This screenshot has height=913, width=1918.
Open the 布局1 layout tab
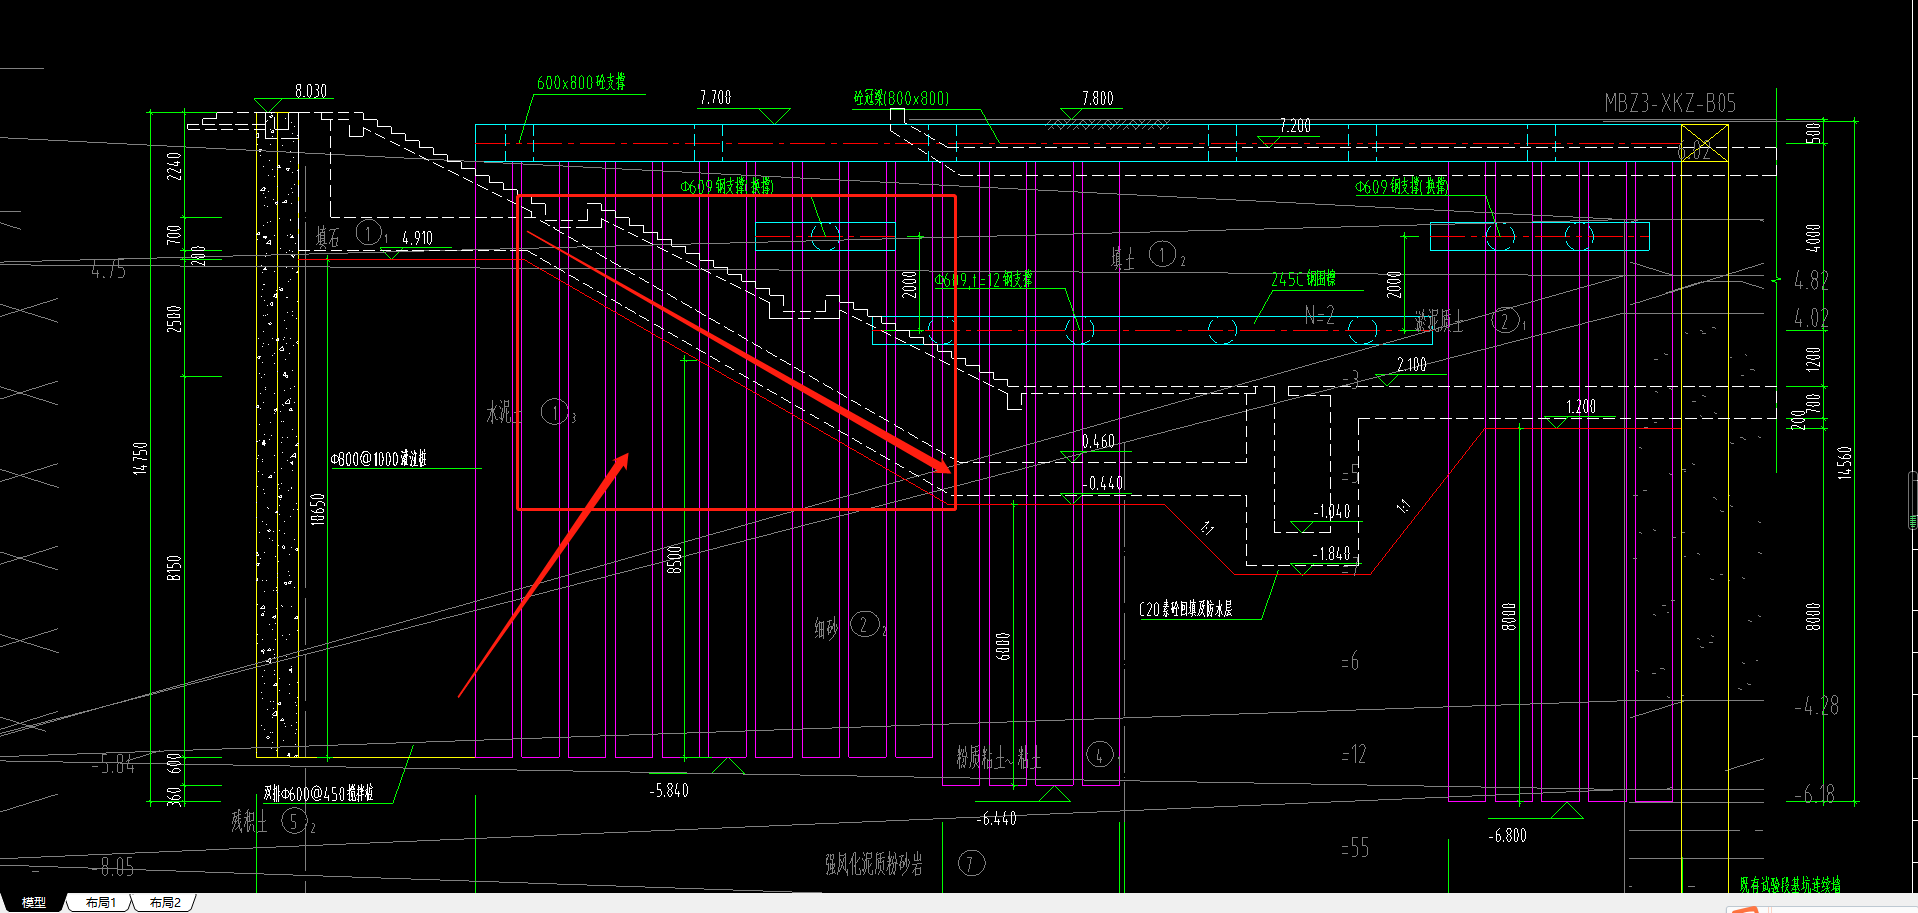click(x=100, y=902)
